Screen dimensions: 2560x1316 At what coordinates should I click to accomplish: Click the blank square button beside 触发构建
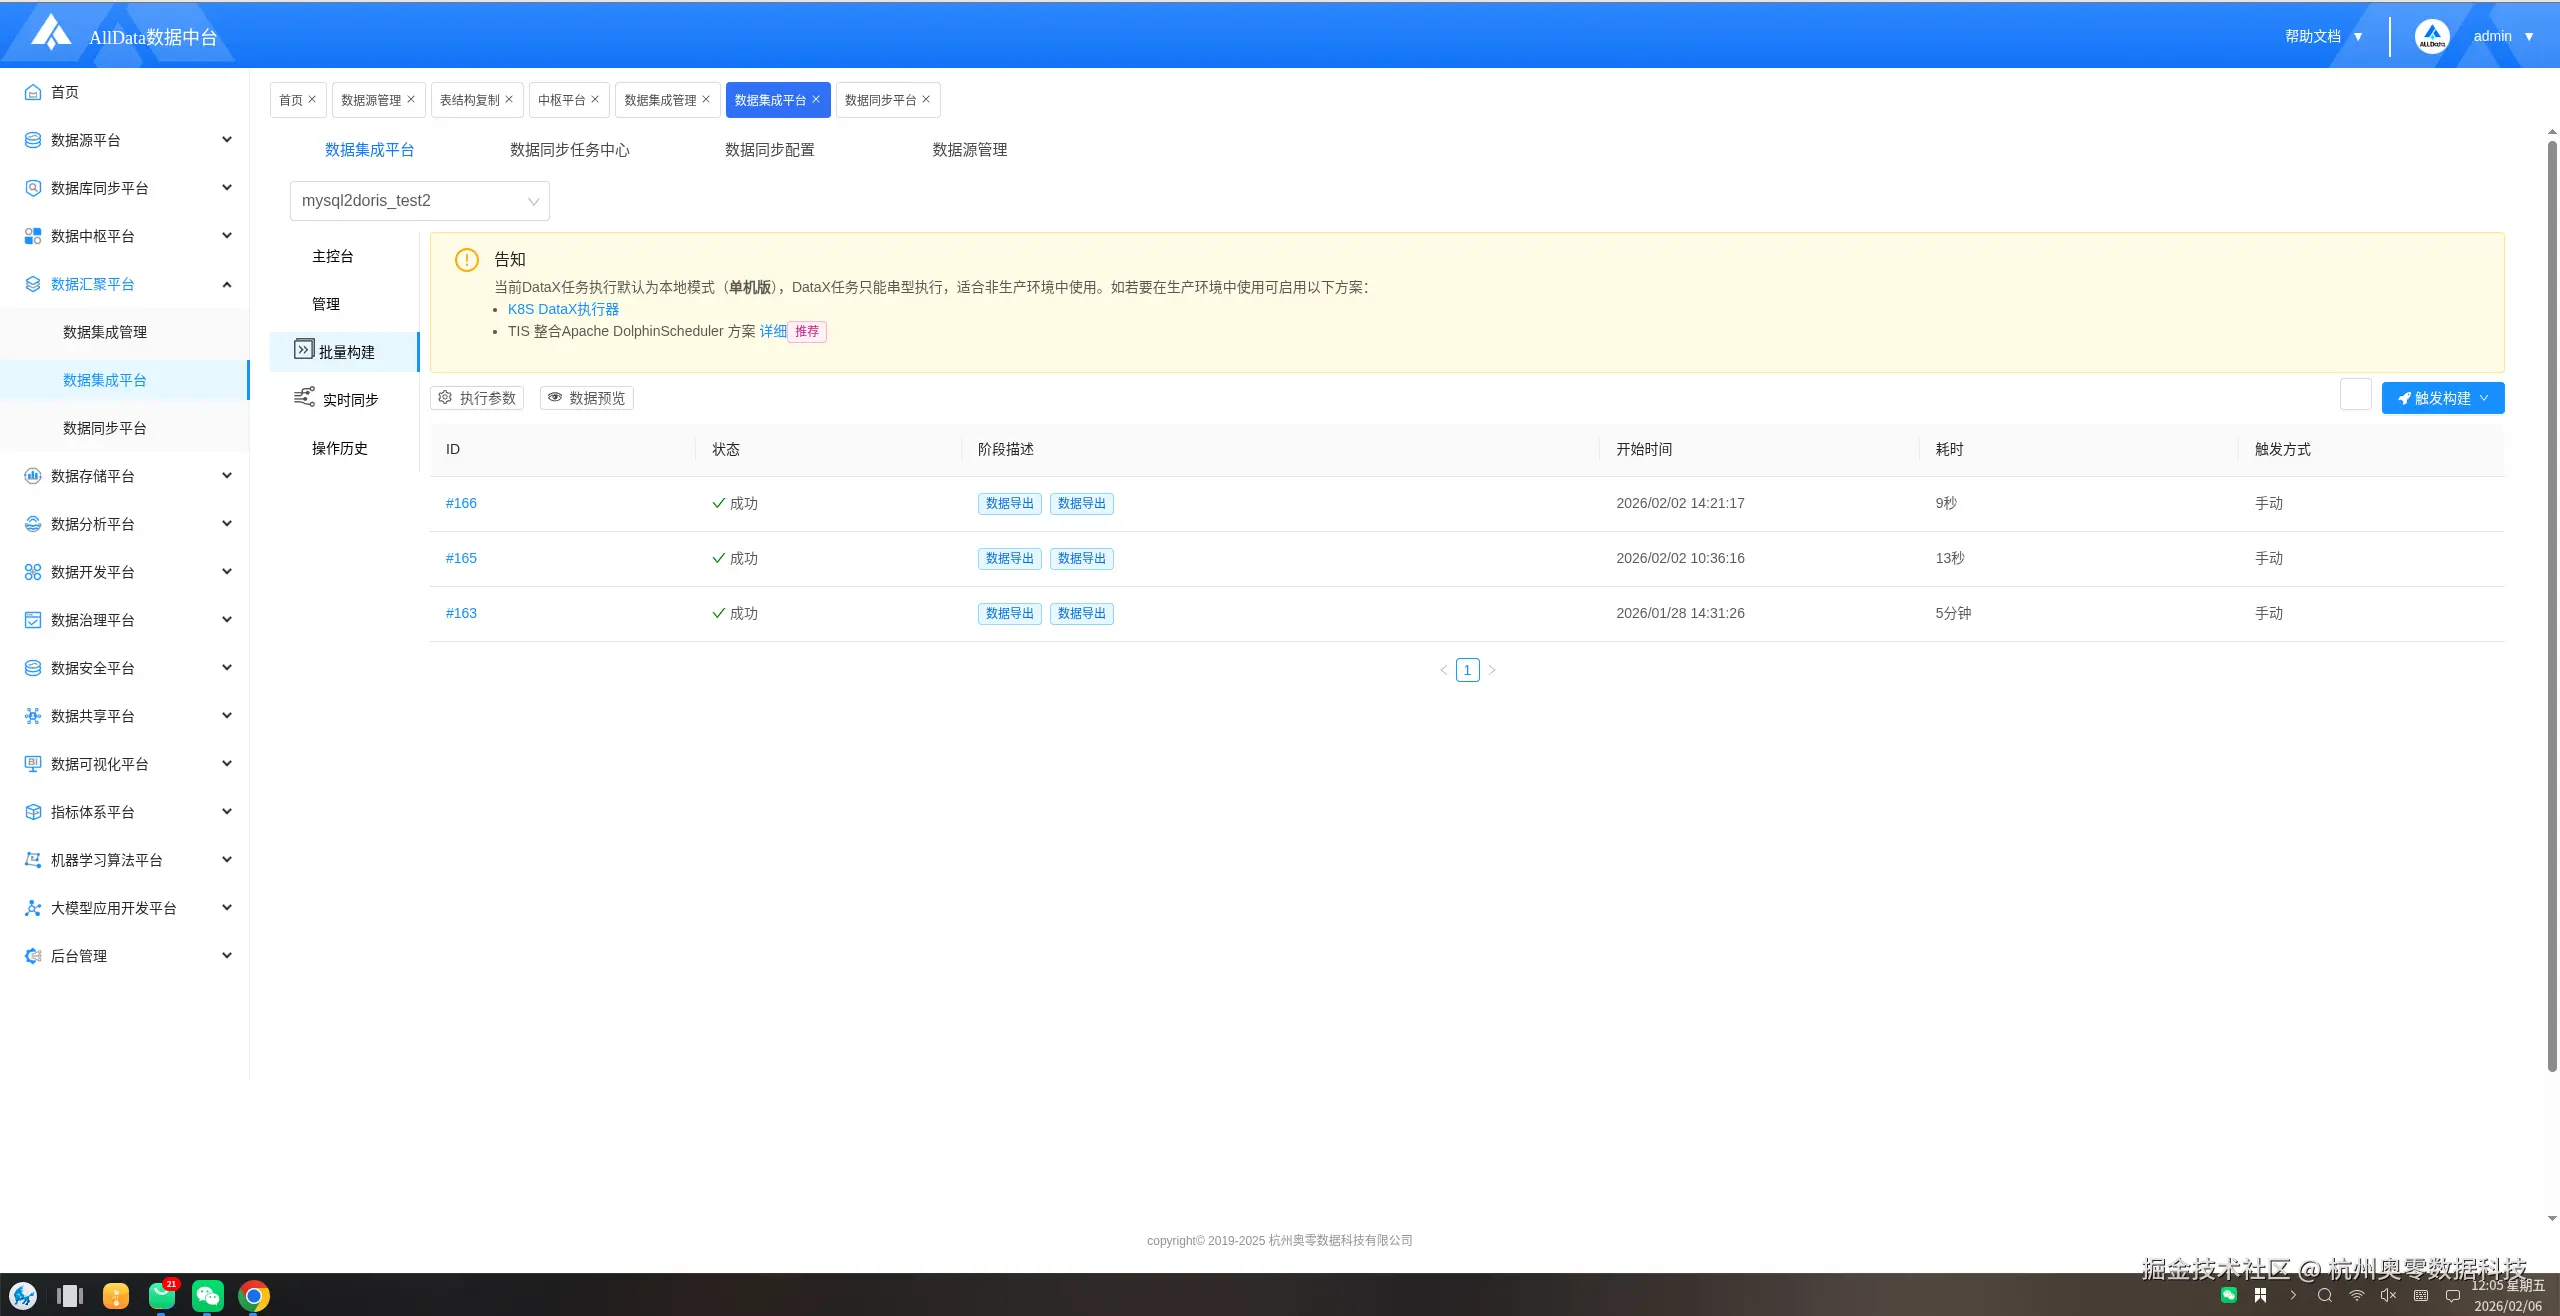pyautogui.click(x=2355, y=395)
